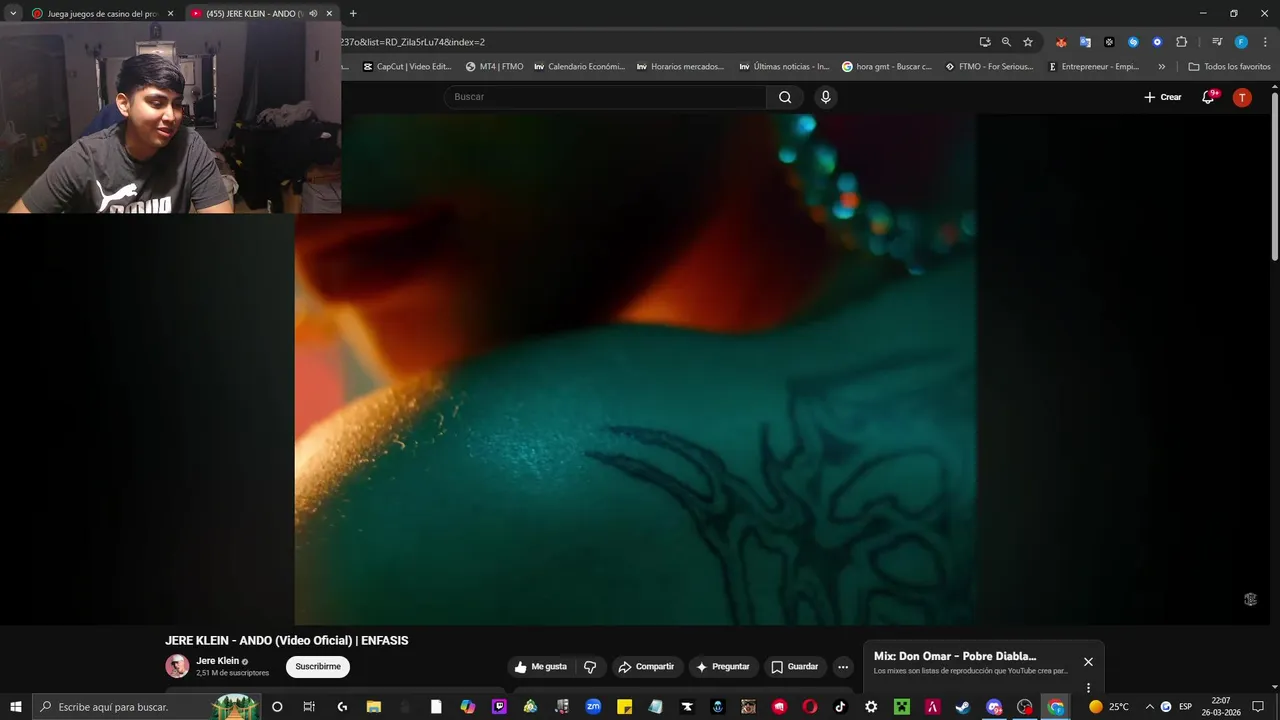This screenshot has height=720, width=1280.
Task: Open hora gmt - Buscar bookmark
Action: (x=887, y=67)
